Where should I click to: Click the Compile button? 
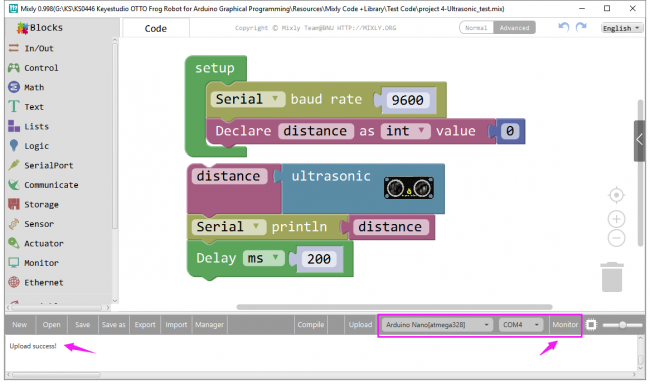click(310, 325)
